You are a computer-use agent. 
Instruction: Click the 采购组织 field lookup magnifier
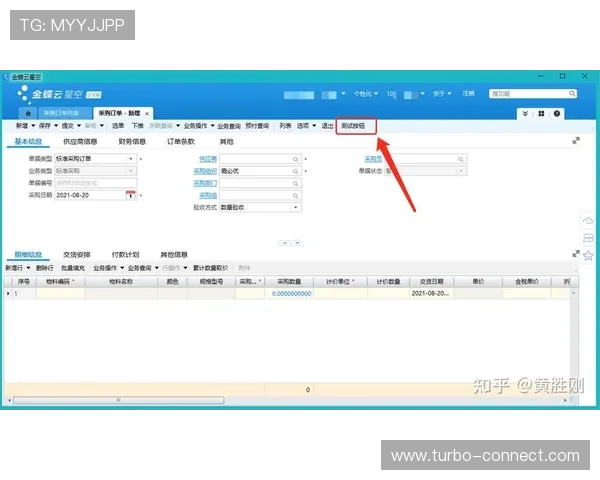click(295, 171)
